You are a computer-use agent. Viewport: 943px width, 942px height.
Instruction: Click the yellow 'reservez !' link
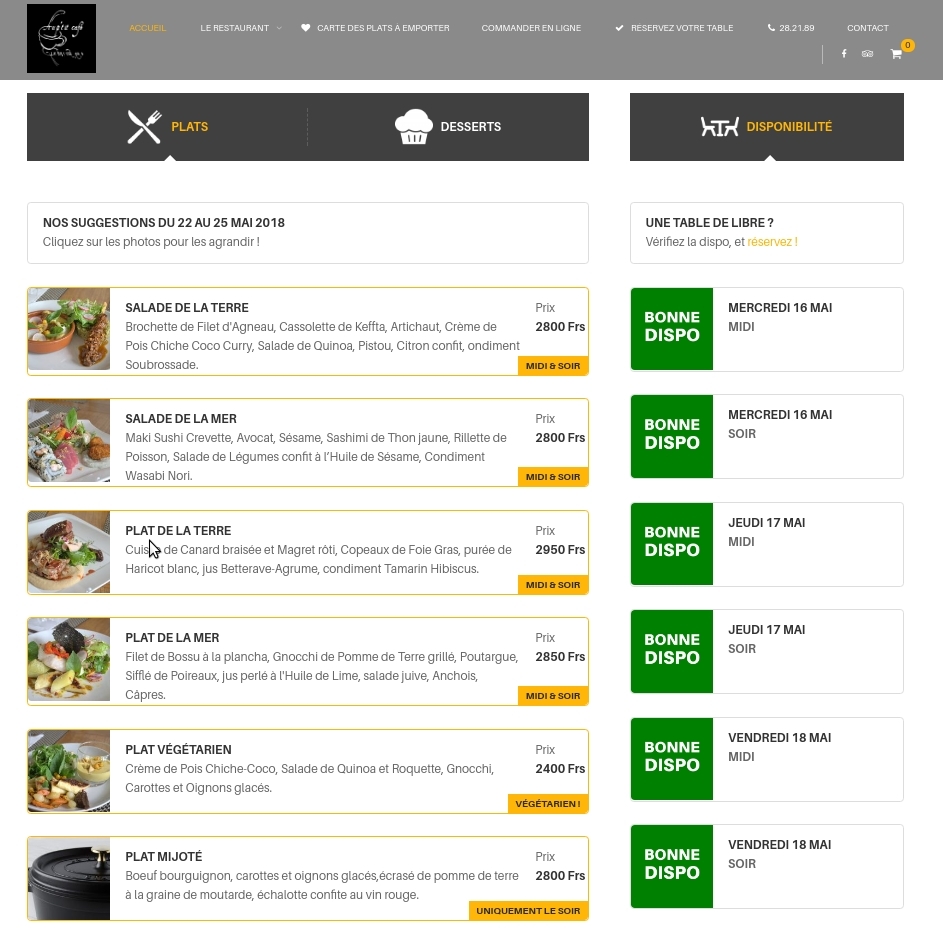(772, 242)
